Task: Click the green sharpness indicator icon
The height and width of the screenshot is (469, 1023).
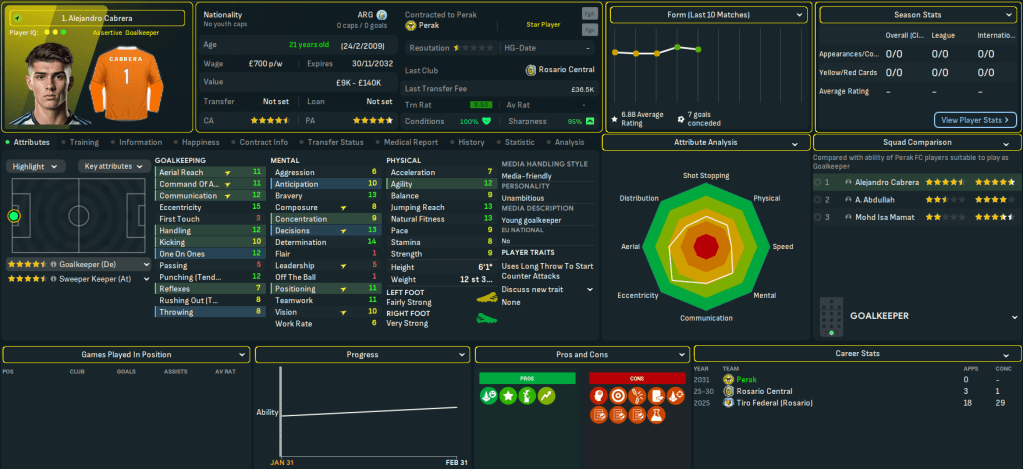Action: tap(590, 121)
